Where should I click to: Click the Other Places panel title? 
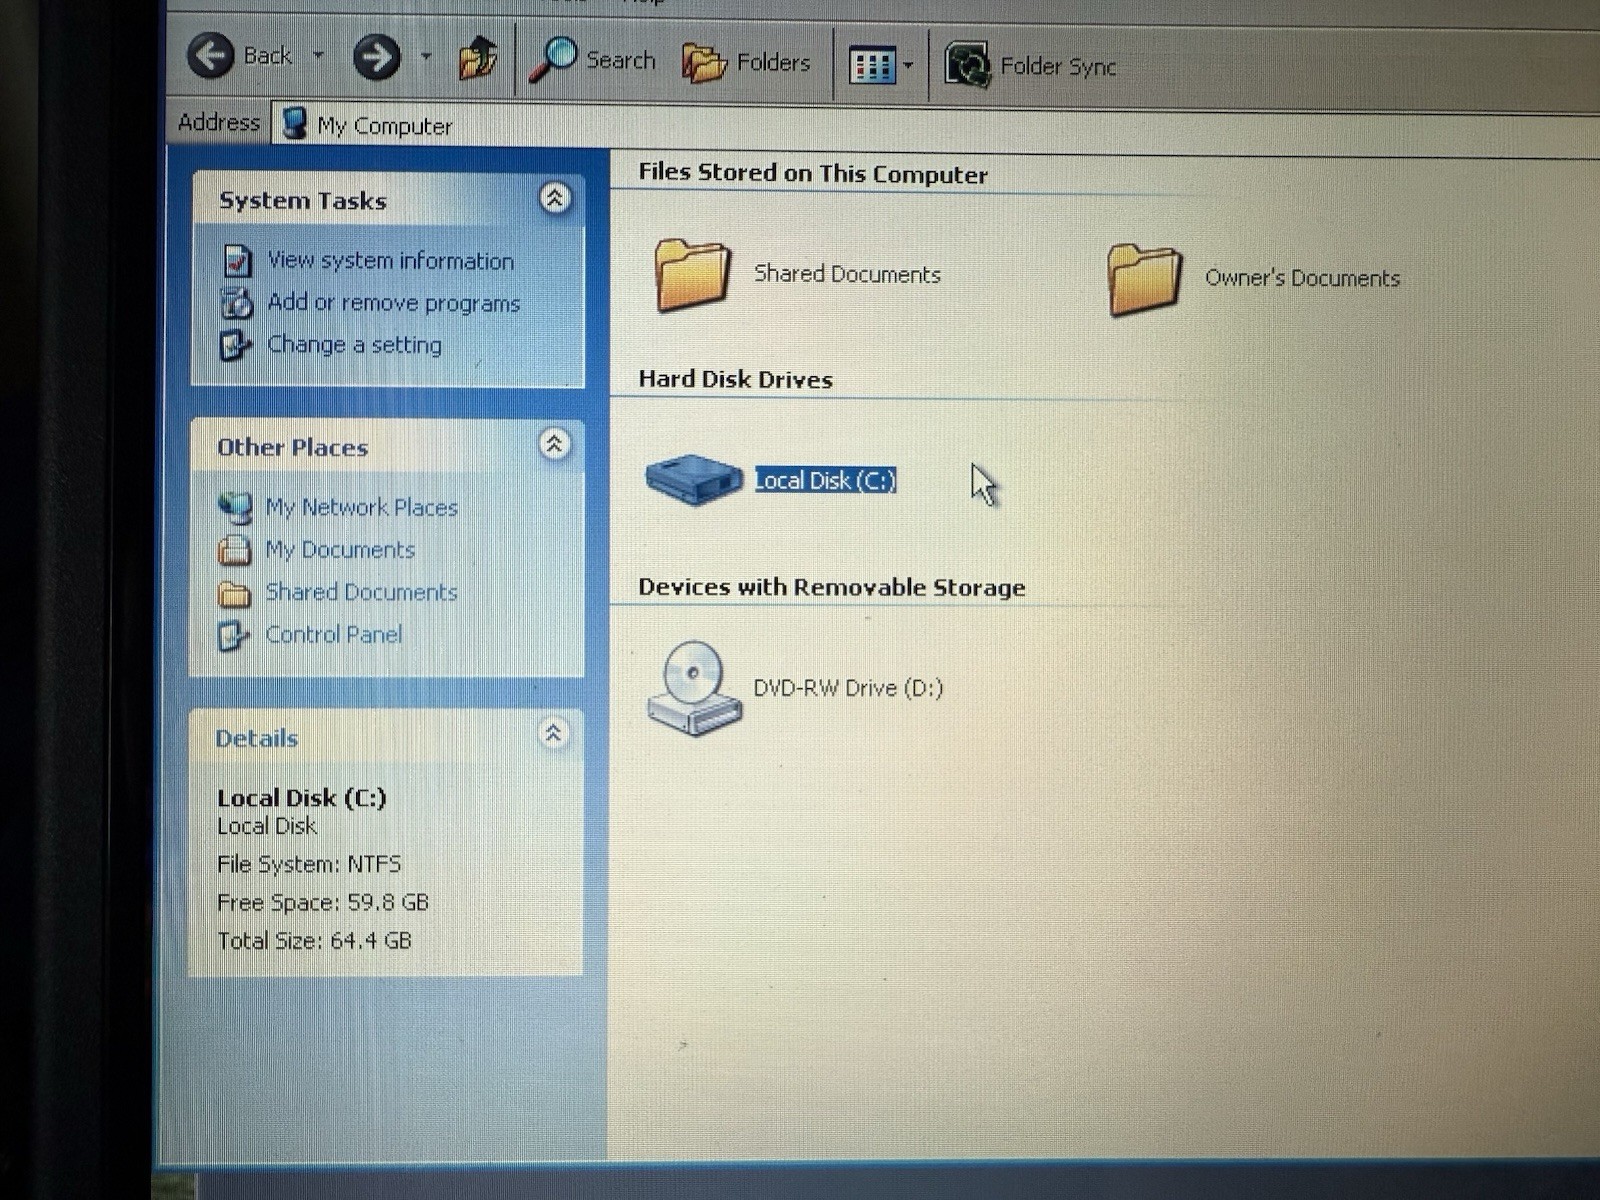(x=293, y=447)
